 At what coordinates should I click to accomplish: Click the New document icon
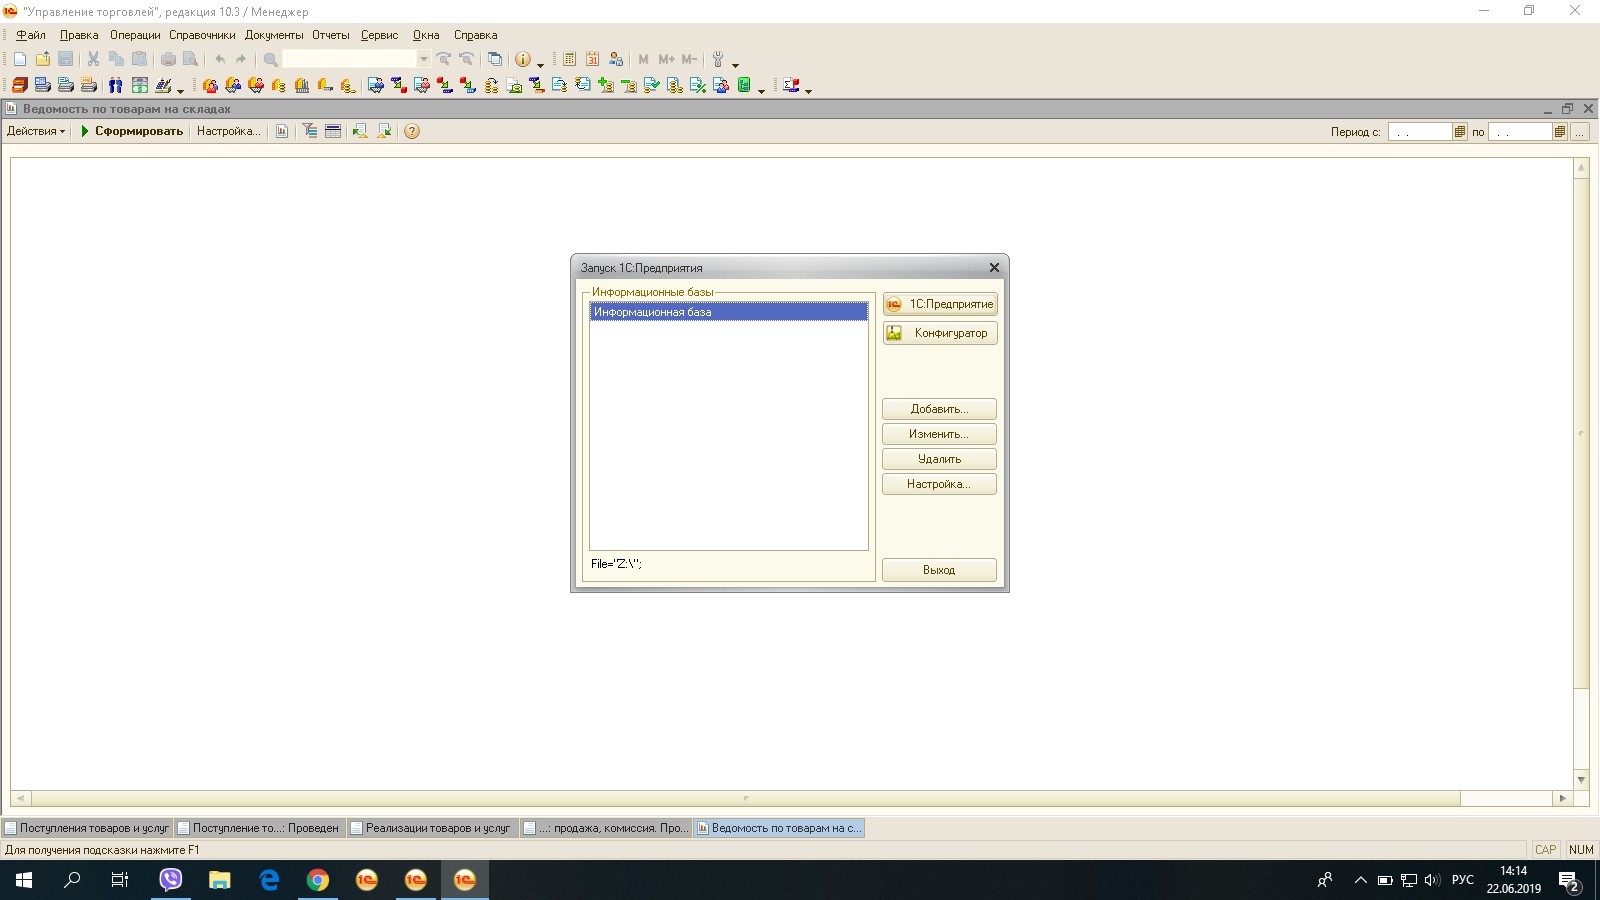coord(20,59)
